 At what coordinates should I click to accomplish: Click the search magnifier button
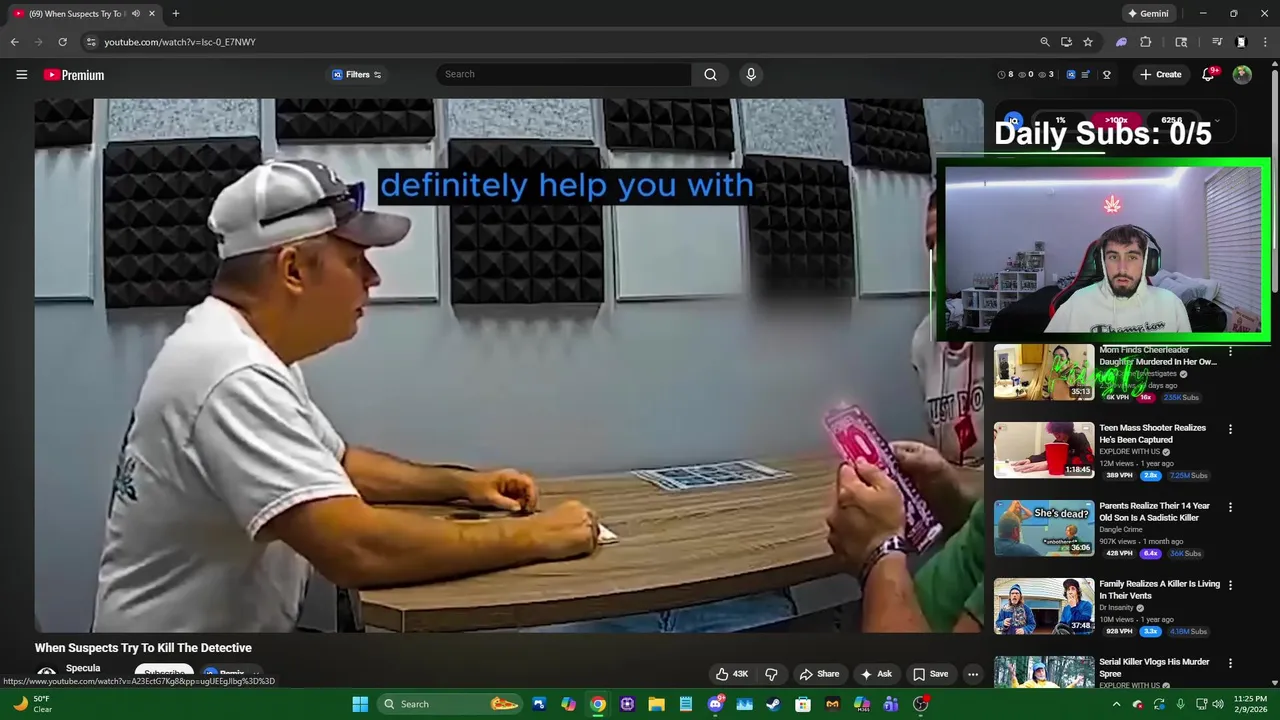click(x=710, y=74)
